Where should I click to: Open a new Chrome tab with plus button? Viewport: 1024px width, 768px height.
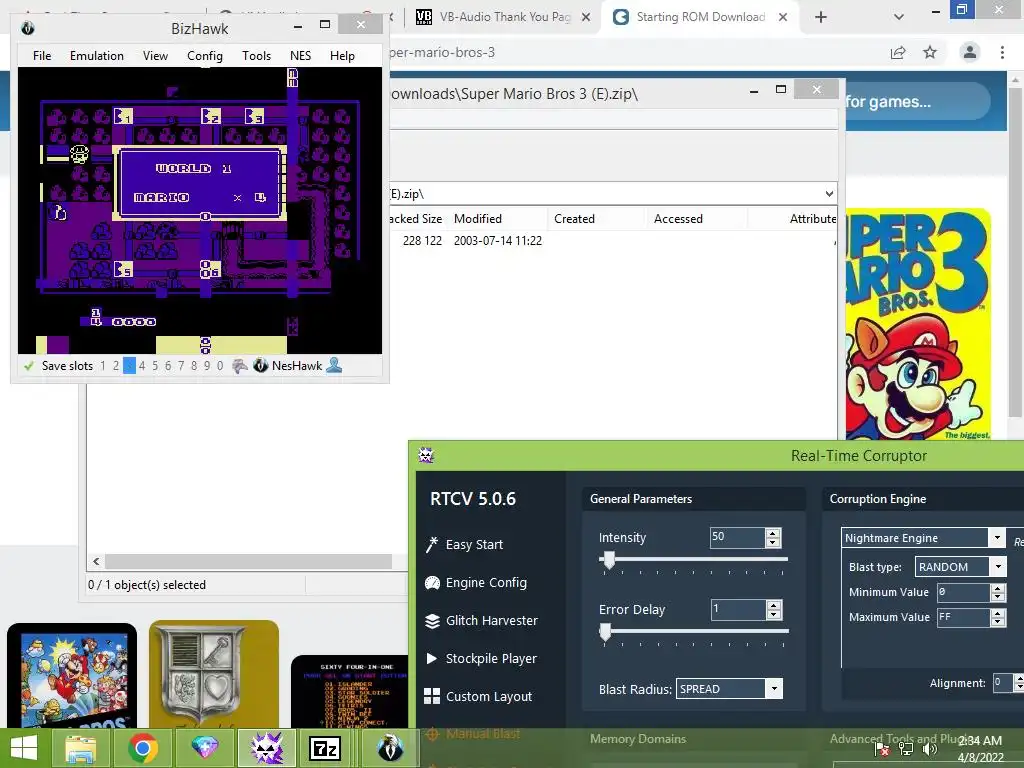coord(821,17)
